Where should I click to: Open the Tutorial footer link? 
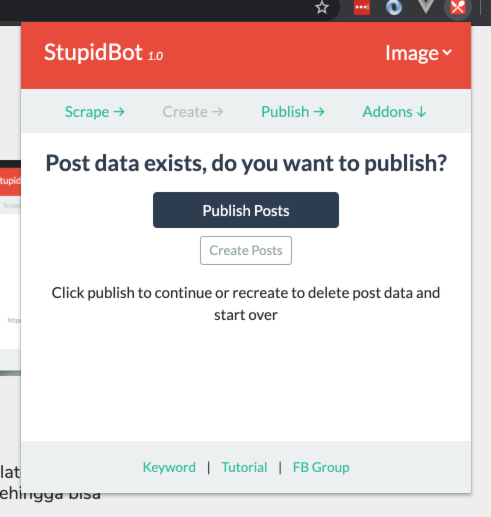click(x=244, y=467)
